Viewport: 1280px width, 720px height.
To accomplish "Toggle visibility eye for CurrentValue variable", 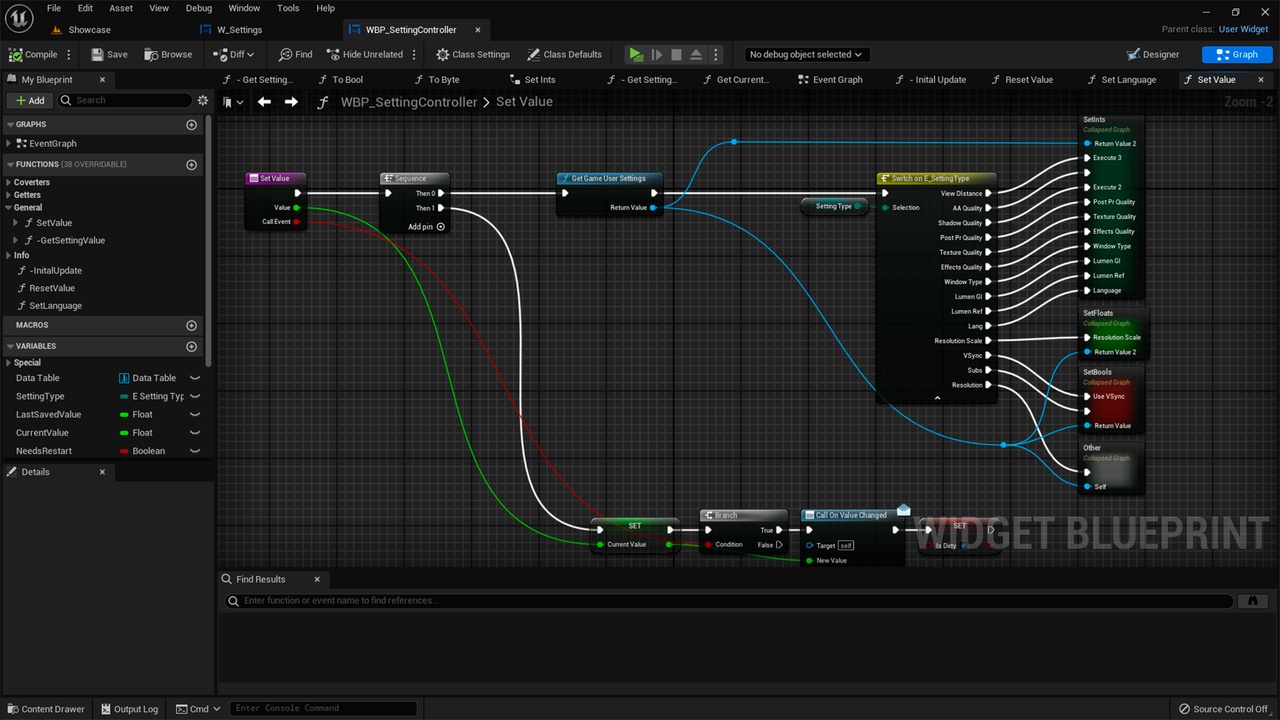I will pyautogui.click(x=195, y=433).
